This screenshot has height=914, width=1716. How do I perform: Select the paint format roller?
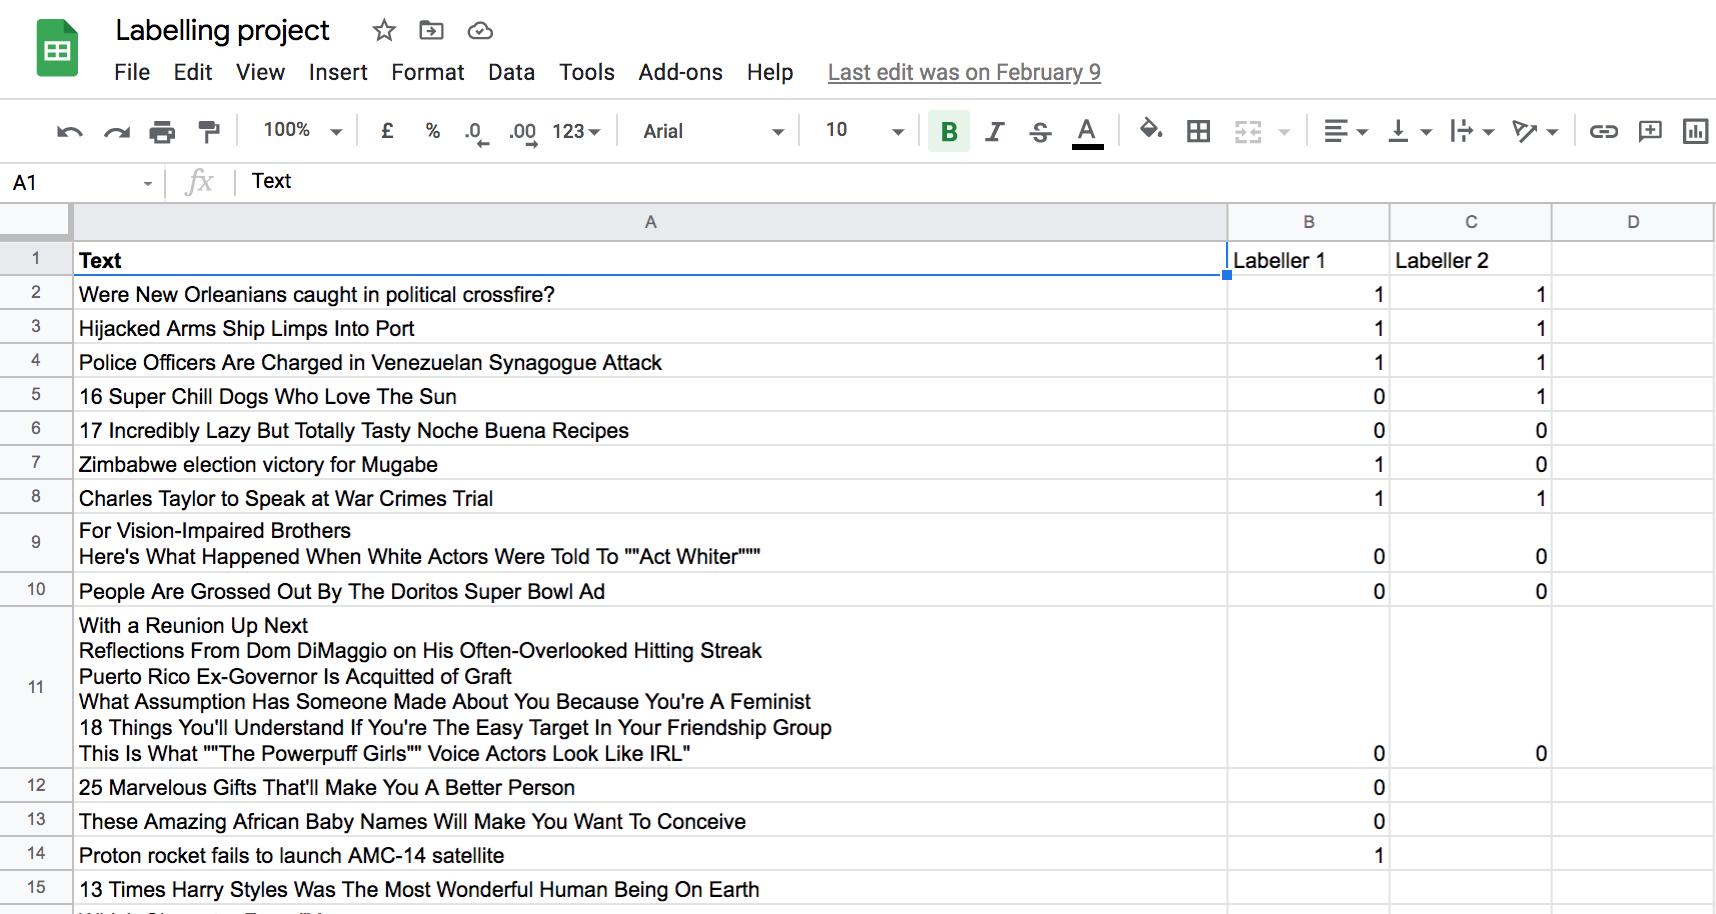[209, 132]
